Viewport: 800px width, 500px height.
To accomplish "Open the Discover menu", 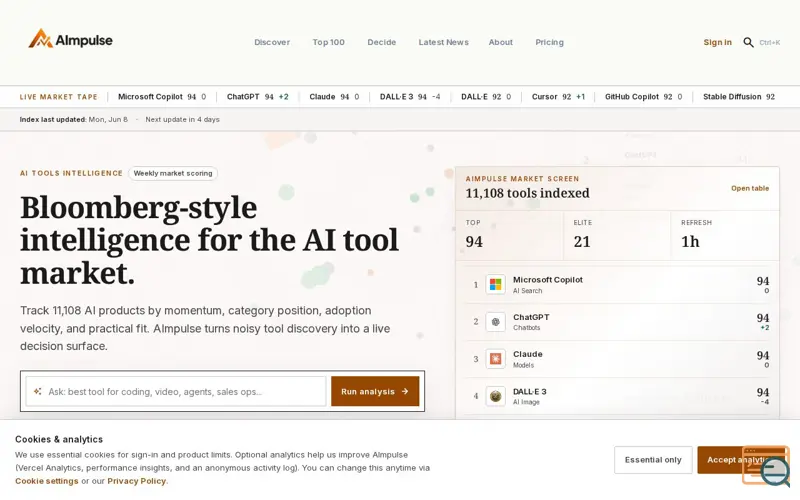I will tap(272, 42).
